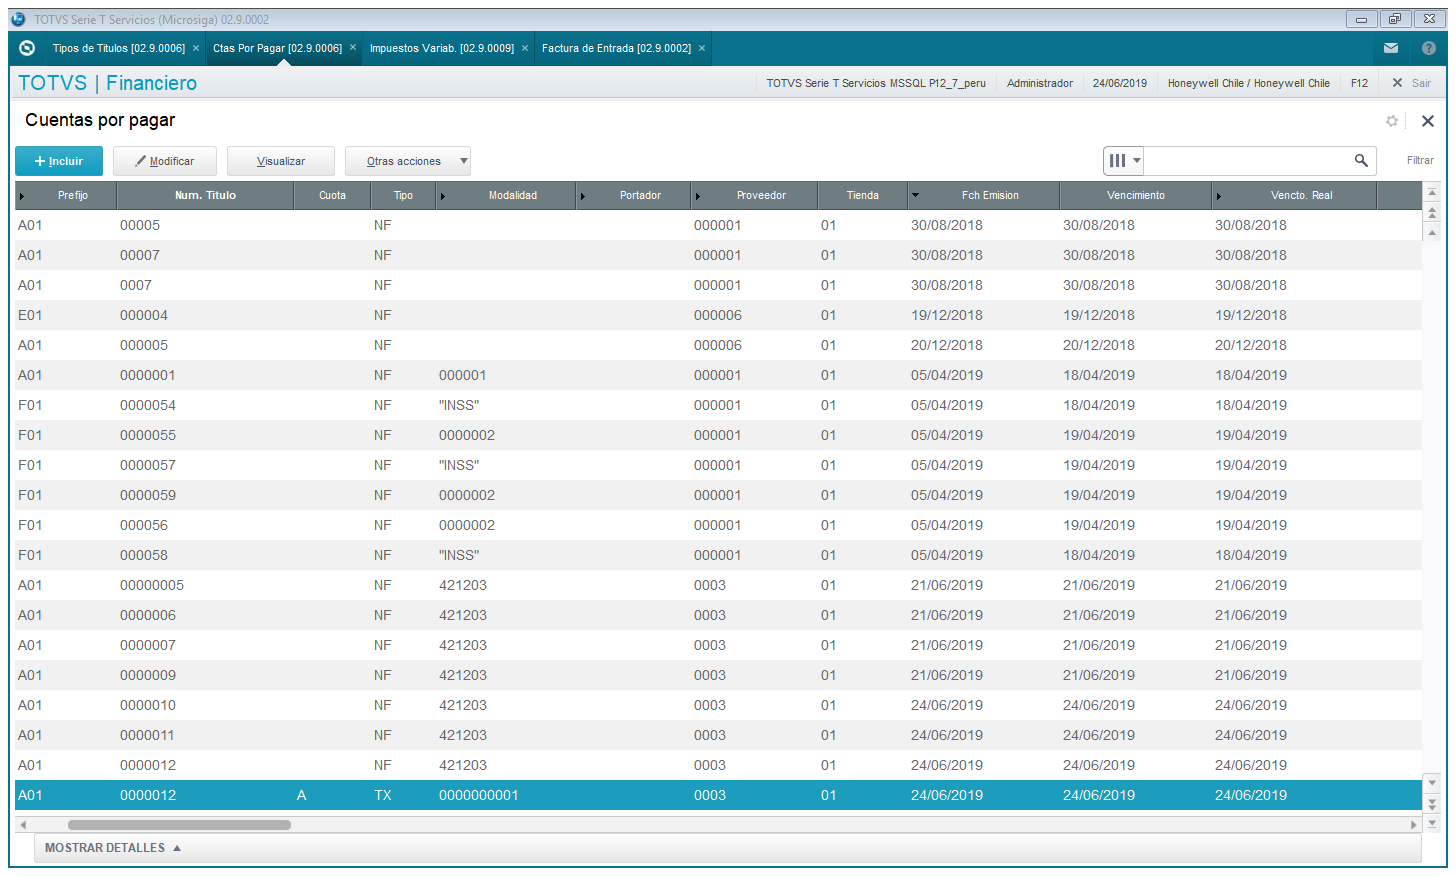Select row with title 0000009
The image size is (1456, 876).
click(718, 675)
